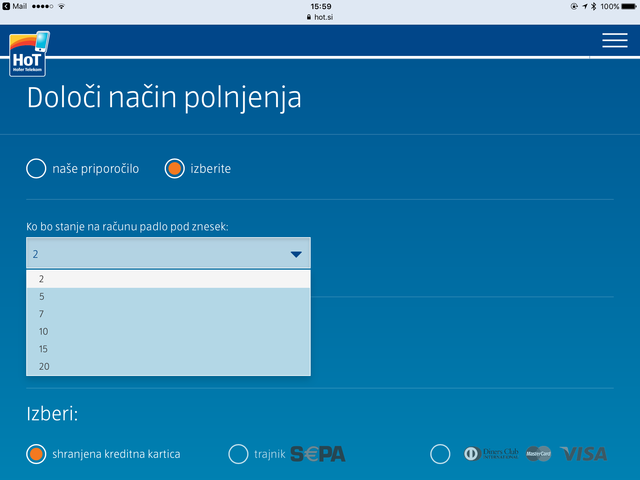Open the hamburger menu icon
Image resolution: width=640 pixels, height=480 pixels.
[x=615, y=40]
